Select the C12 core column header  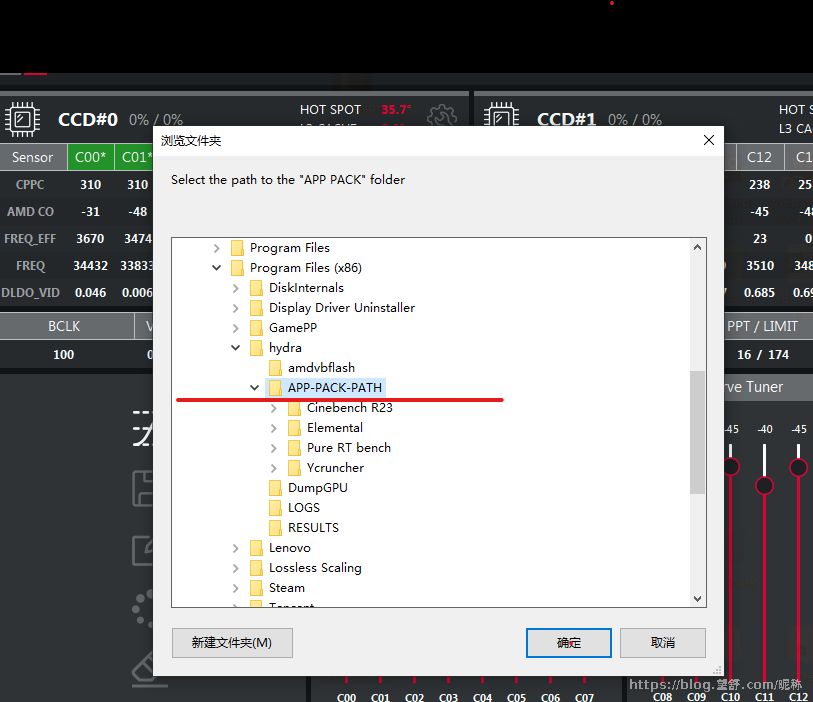click(759, 157)
